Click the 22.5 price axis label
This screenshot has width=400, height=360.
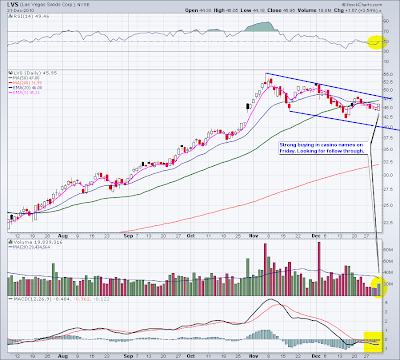point(388,222)
